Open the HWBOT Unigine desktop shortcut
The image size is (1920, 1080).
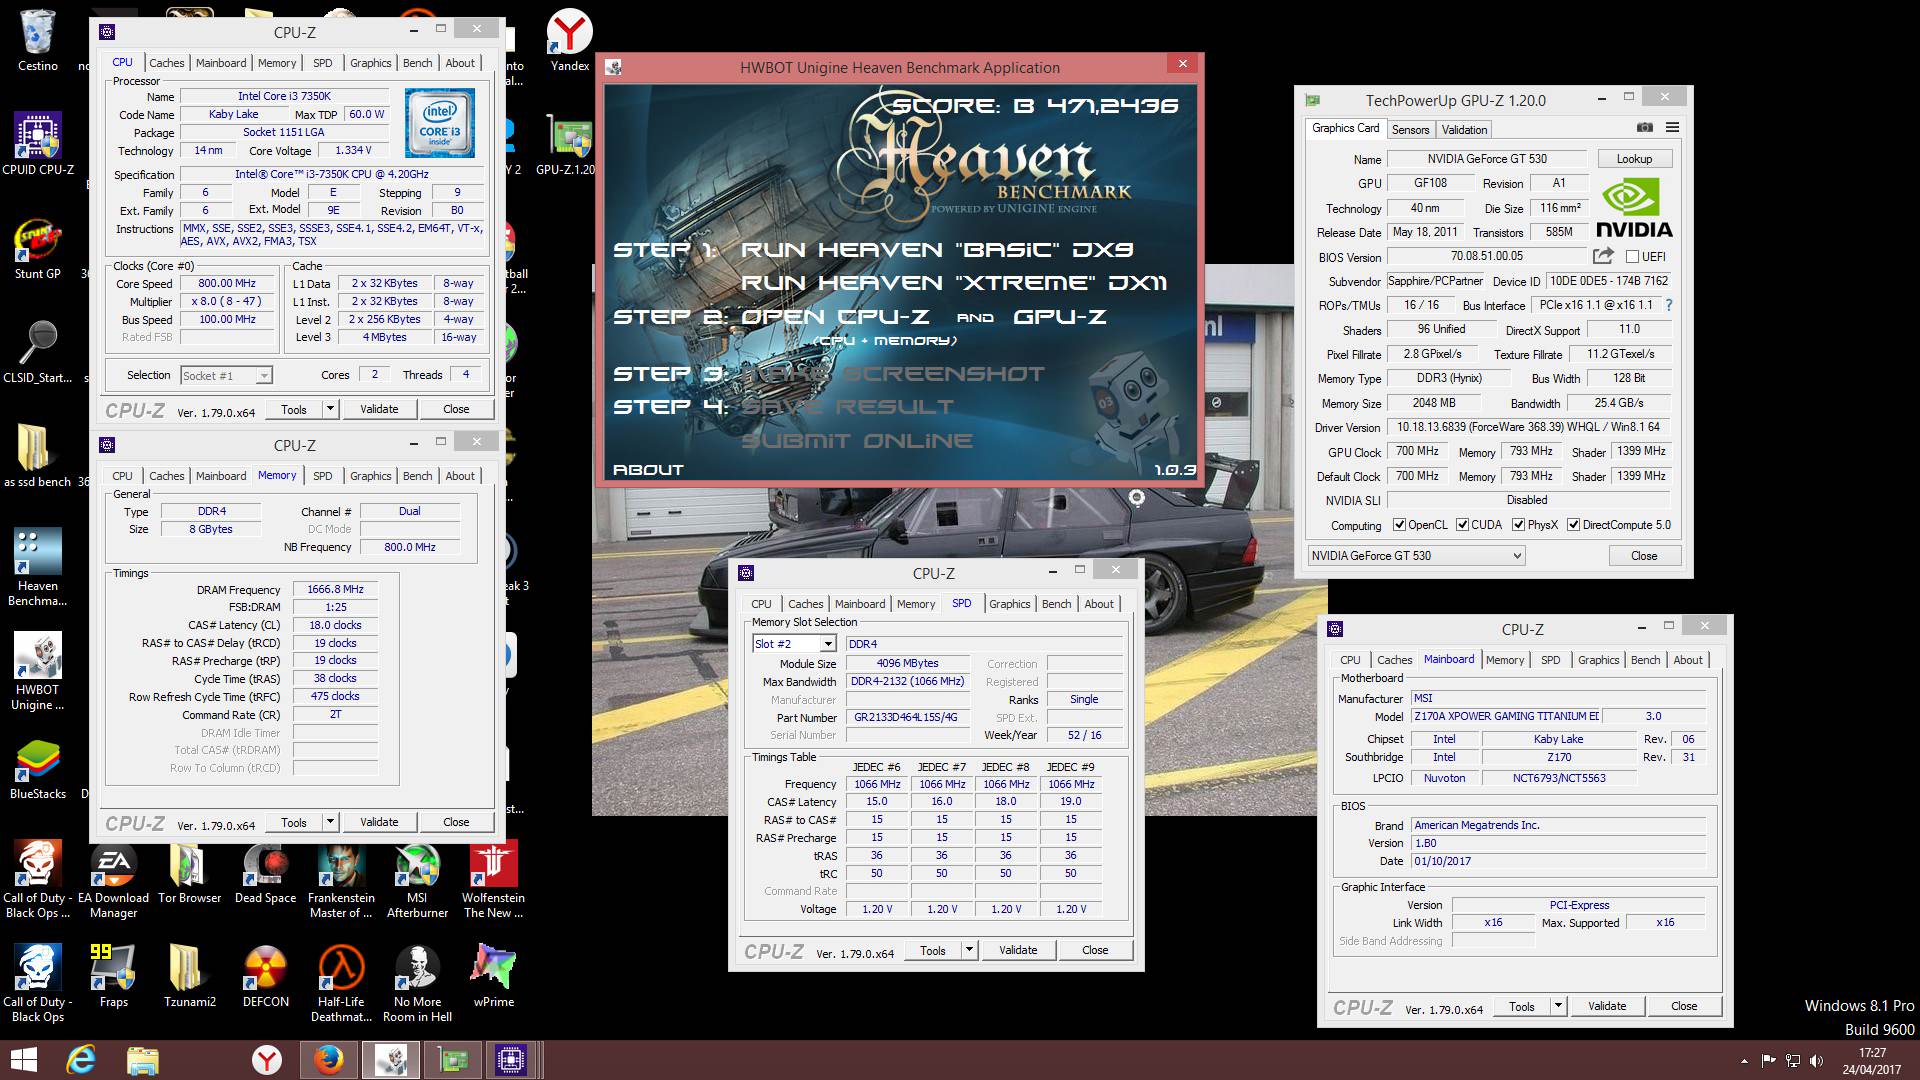[38, 671]
